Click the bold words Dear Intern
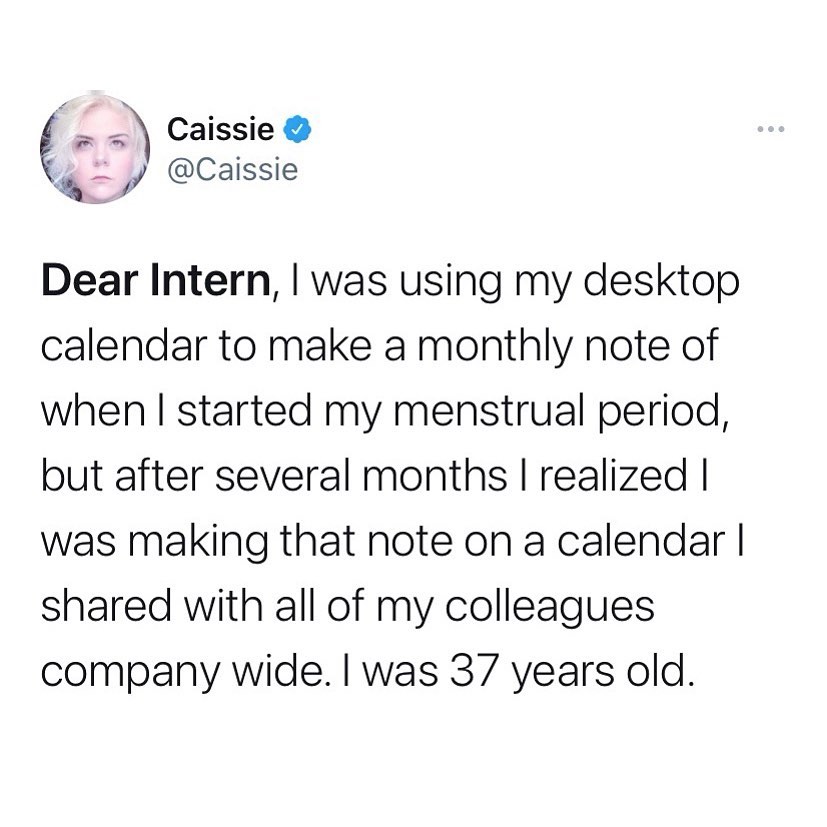This screenshot has width=827, height=827. pyautogui.click(x=156, y=281)
